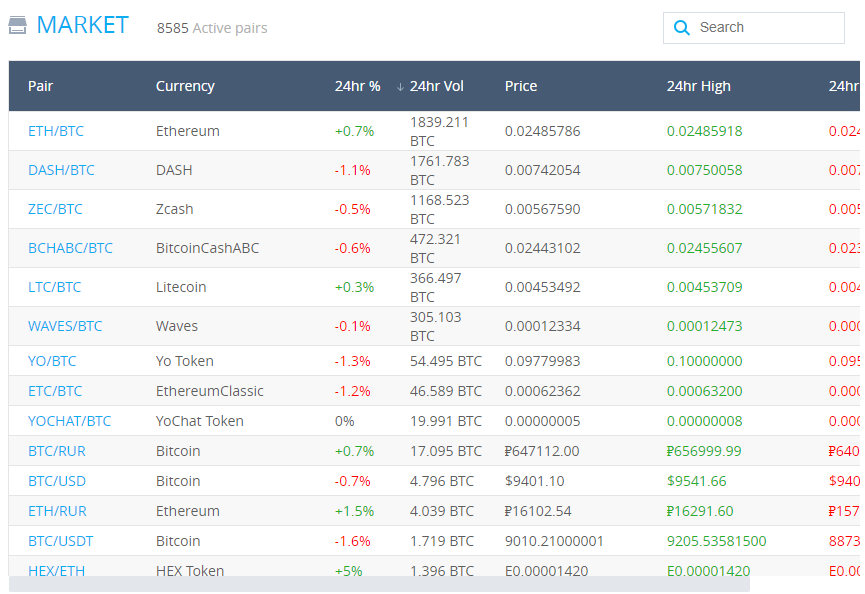Click the sort arrow beside 24hr Vol
865x594 pixels.
pyautogui.click(x=401, y=87)
